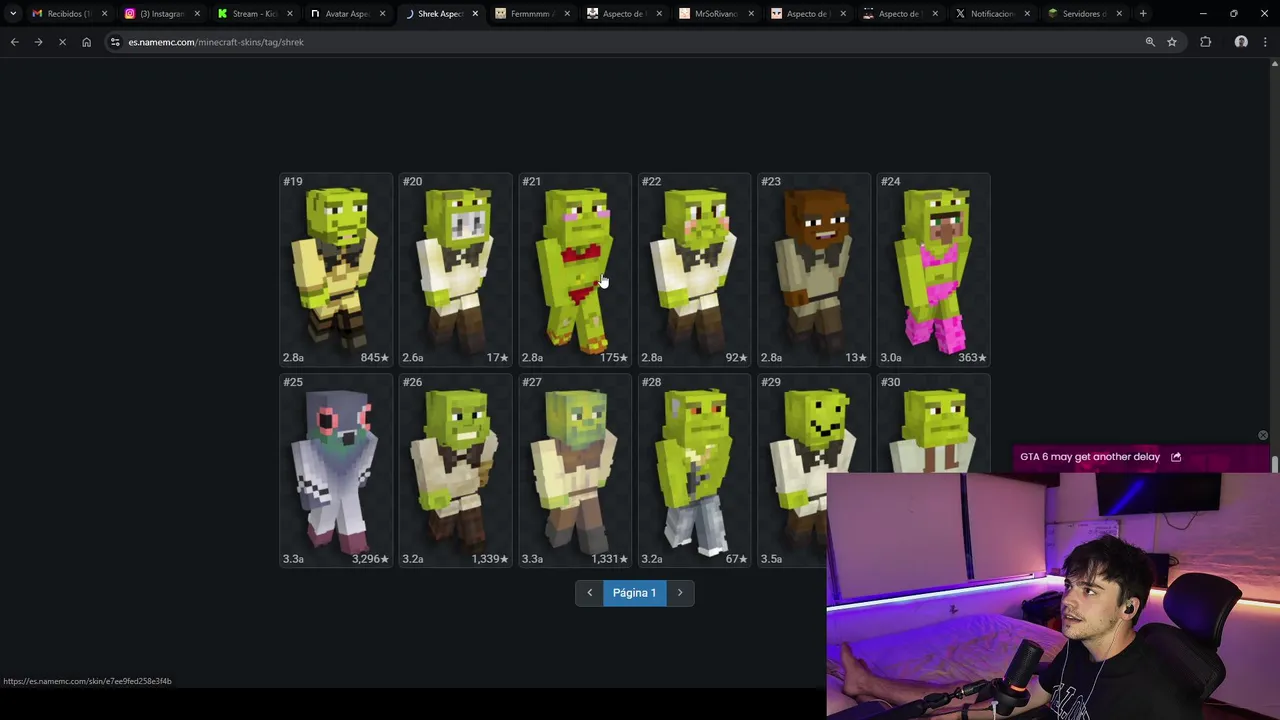Open skin #27 thumbnail
Viewport: 1280px width, 720px height.
pos(575,471)
